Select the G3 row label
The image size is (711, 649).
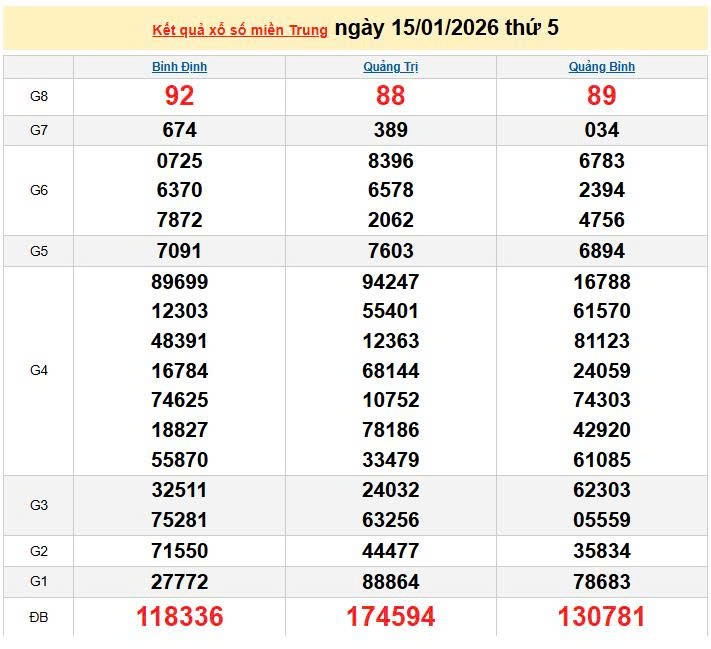click(x=39, y=505)
